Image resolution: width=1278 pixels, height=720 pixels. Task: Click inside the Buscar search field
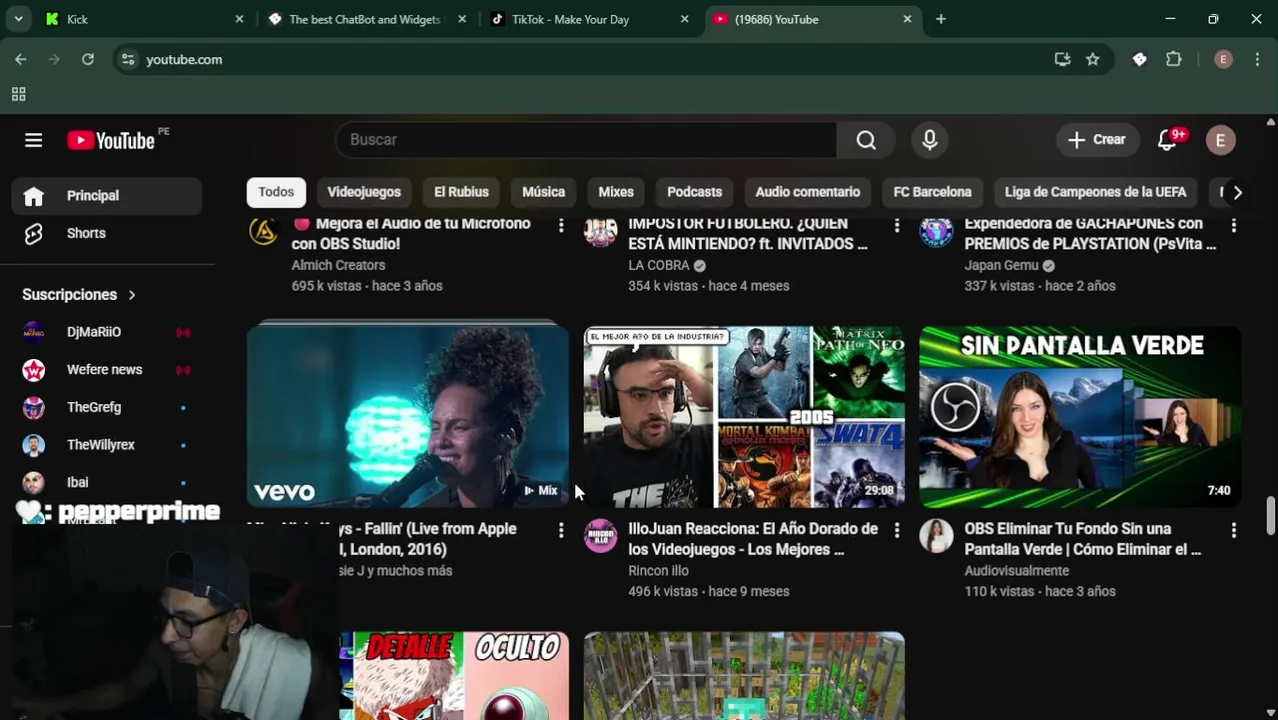[586, 140]
